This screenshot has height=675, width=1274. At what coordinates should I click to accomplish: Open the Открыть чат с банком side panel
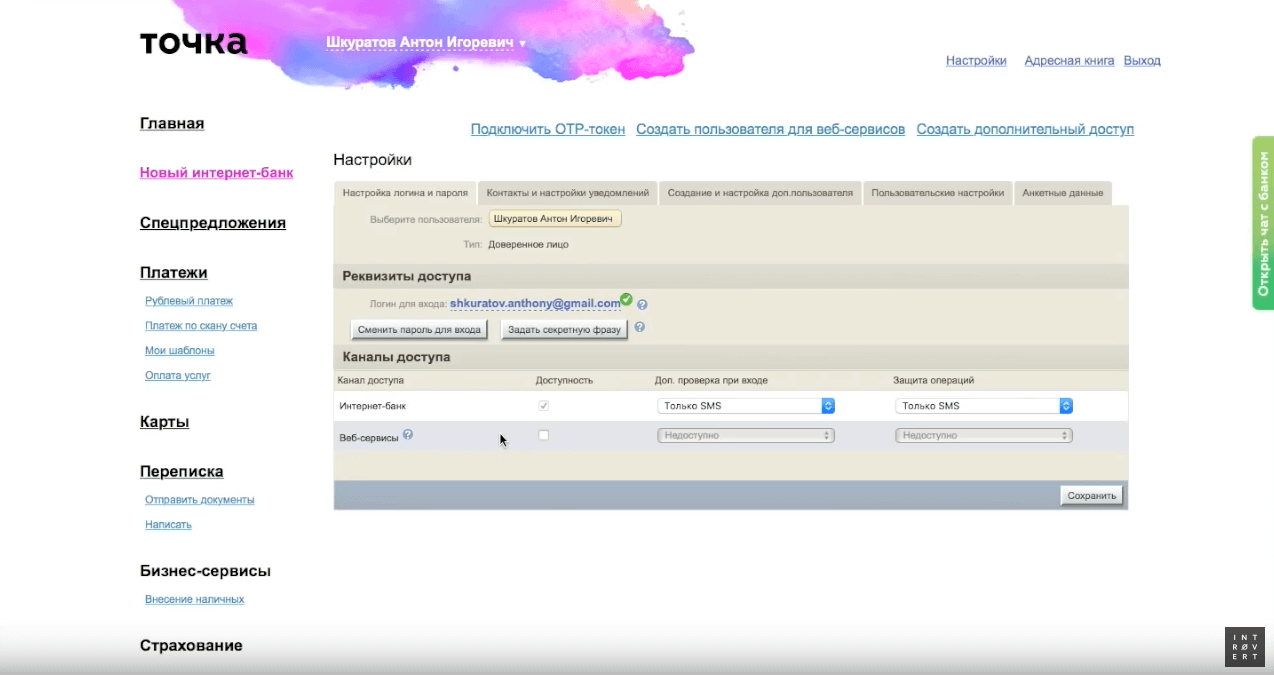pos(1263,223)
